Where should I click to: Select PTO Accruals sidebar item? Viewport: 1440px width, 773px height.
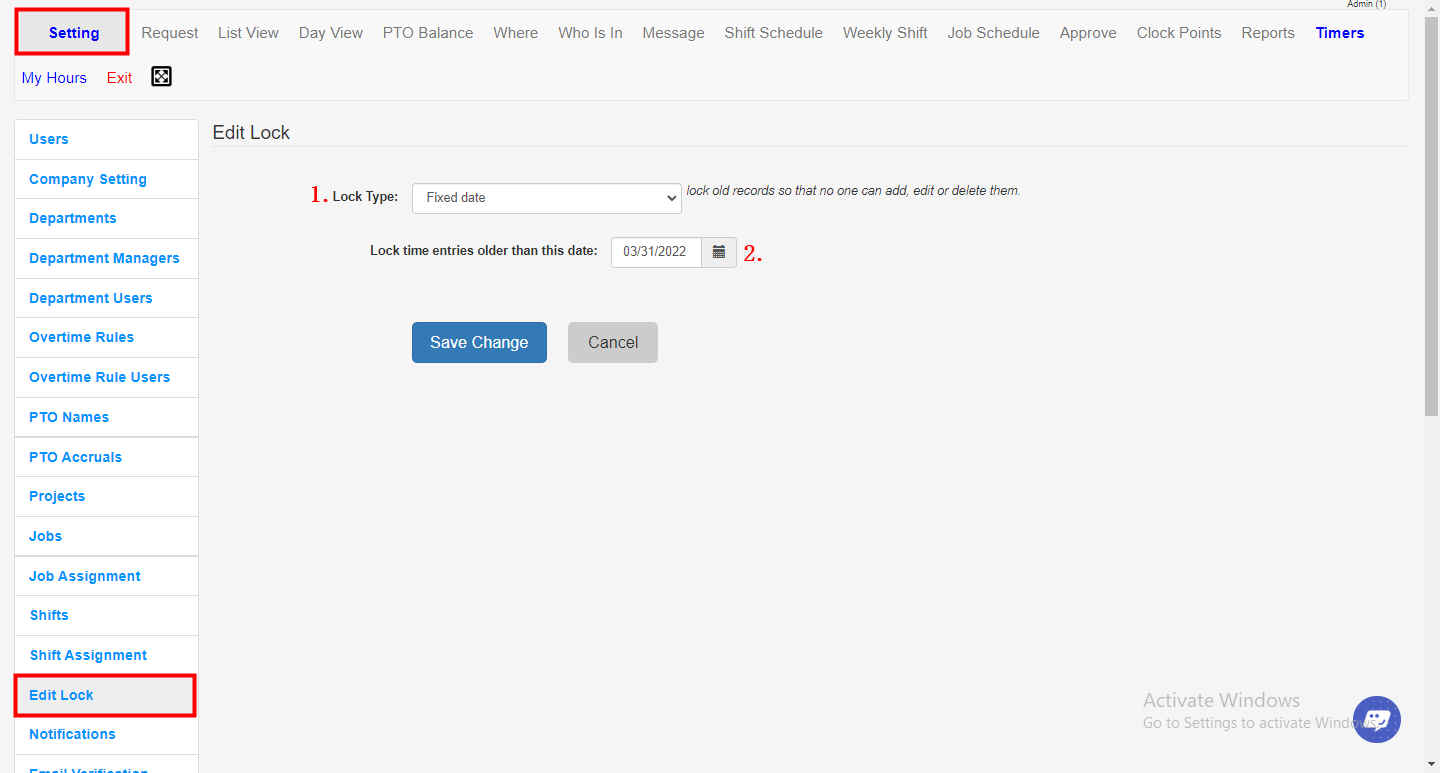[x=75, y=457]
